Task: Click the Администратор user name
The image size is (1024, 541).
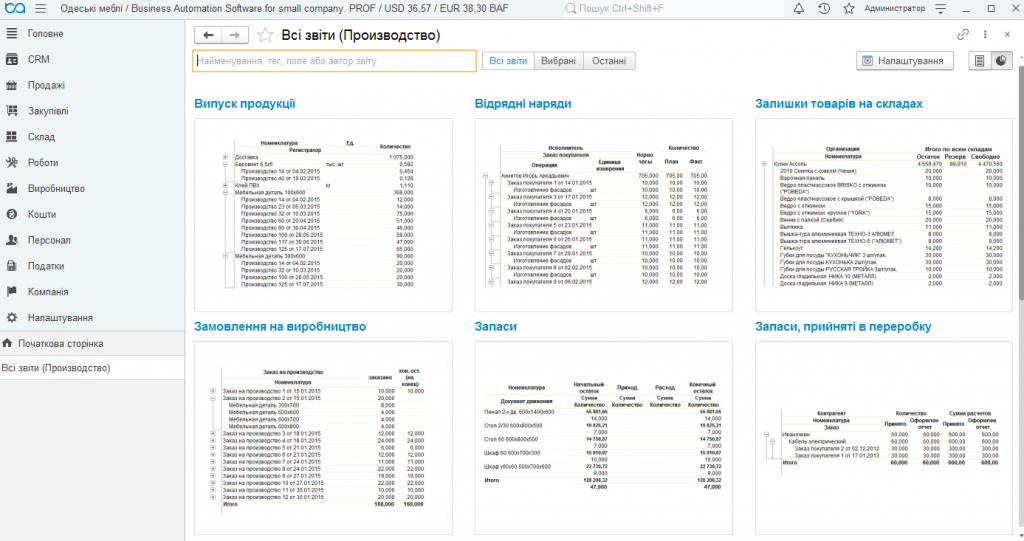Action: pos(894,8)
